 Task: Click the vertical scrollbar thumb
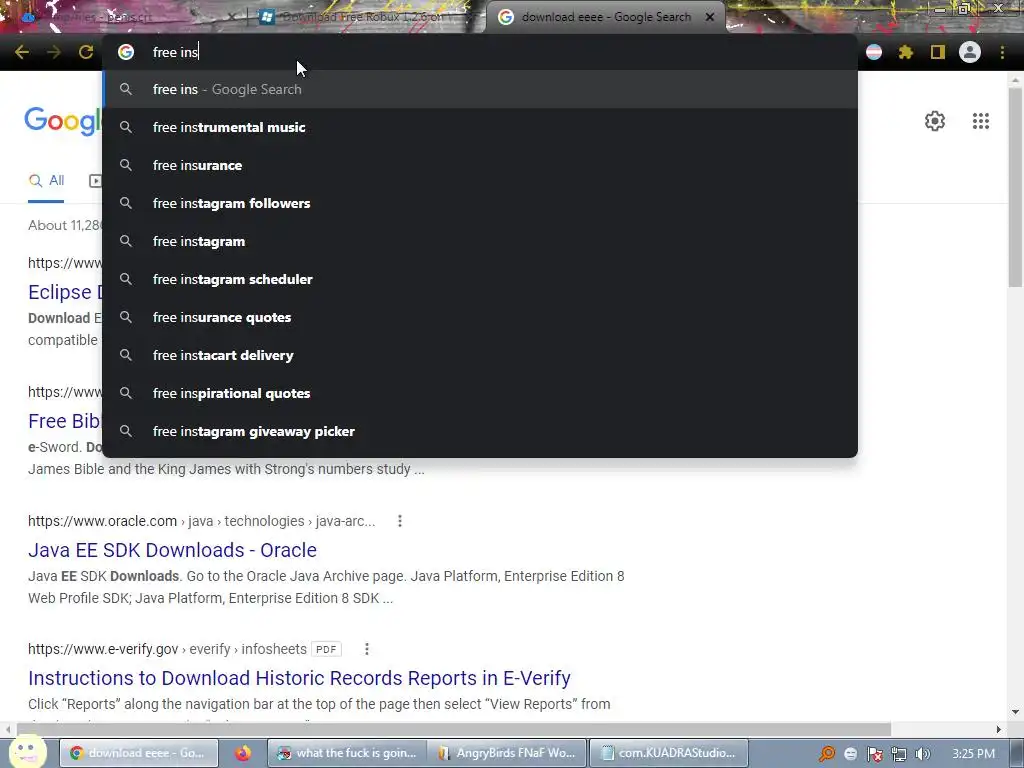tap(1015, 186)
